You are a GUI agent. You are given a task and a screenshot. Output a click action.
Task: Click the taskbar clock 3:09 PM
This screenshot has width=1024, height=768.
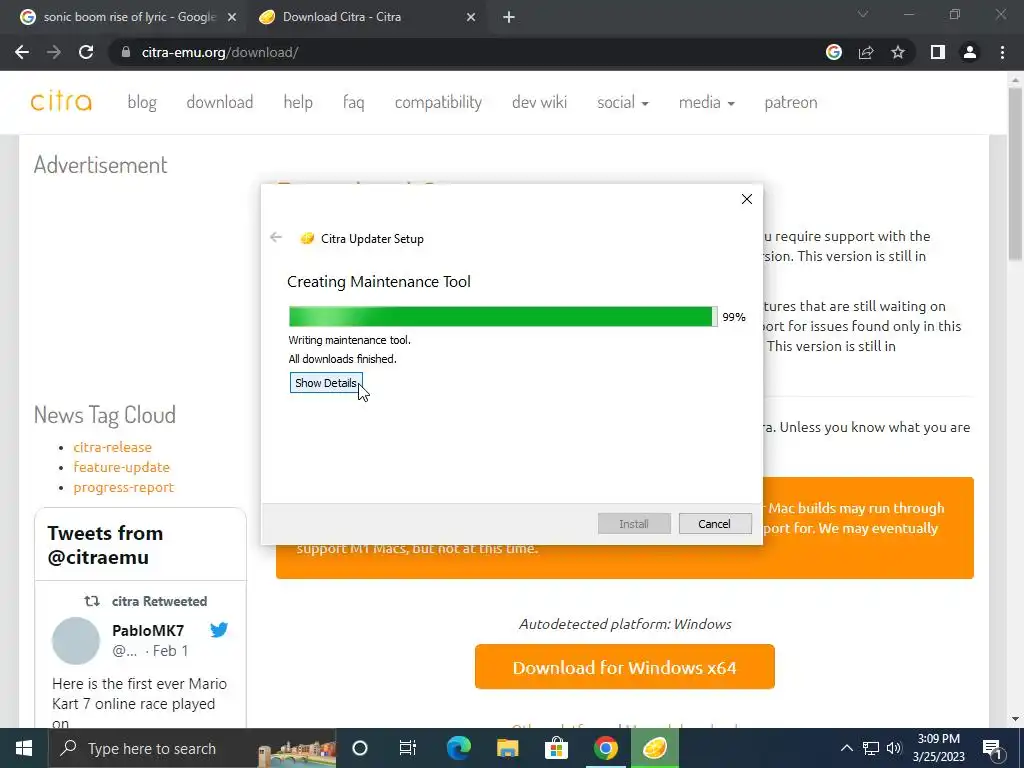(x=938, y=748)
